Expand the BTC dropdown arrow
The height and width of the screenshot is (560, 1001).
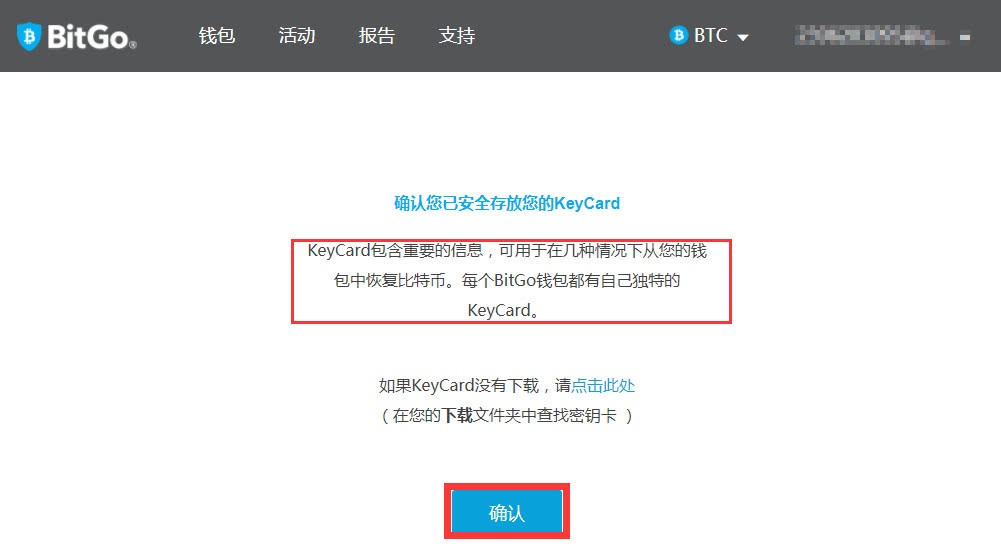coord(742,38)
